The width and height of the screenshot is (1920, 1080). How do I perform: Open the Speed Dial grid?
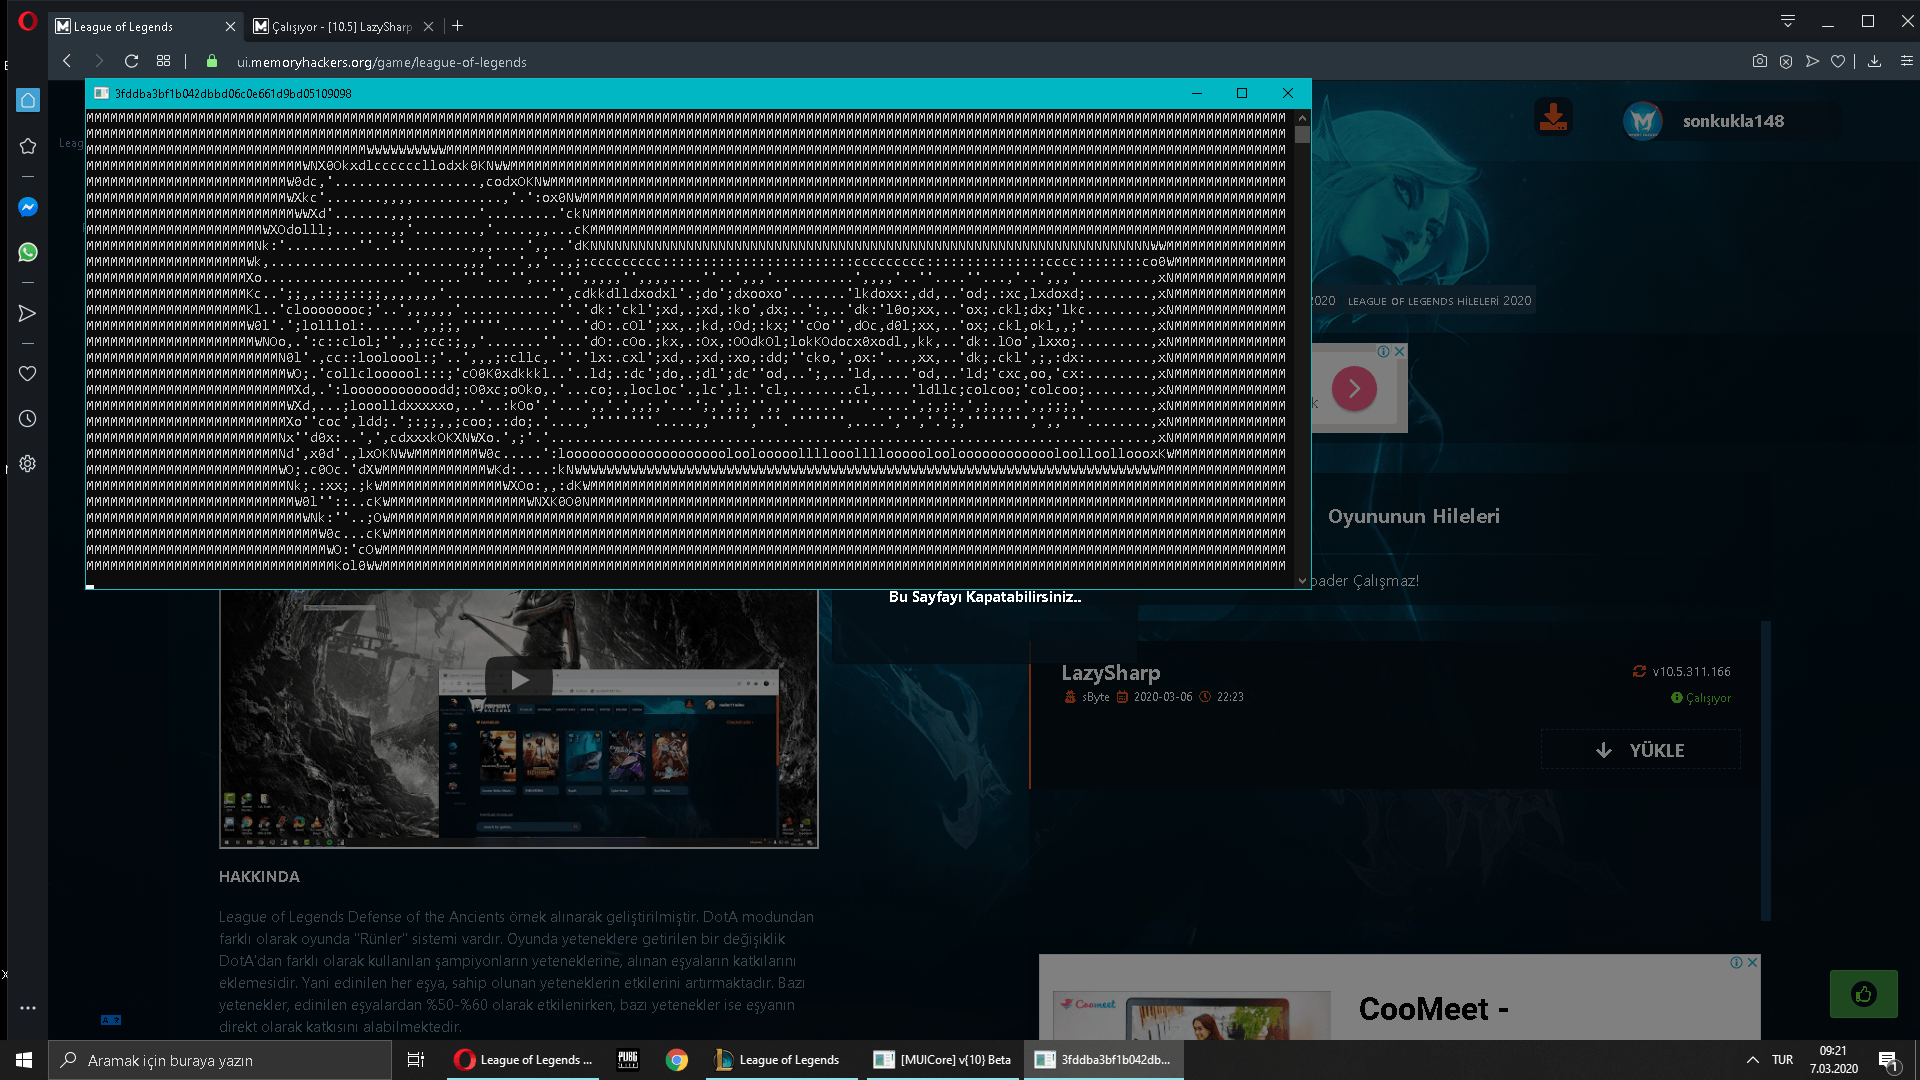164,61
